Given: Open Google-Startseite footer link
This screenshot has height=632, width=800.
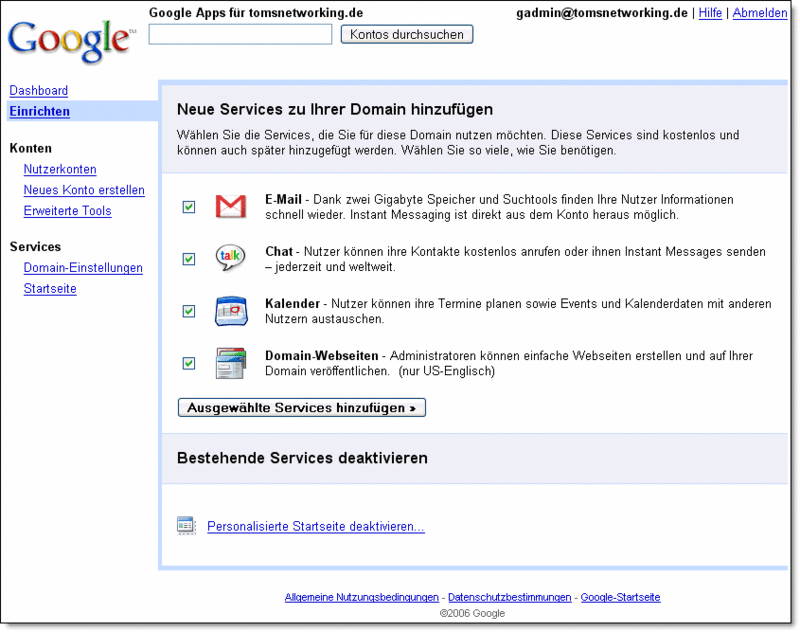Looking at the screenshot, I should (620, 597).
